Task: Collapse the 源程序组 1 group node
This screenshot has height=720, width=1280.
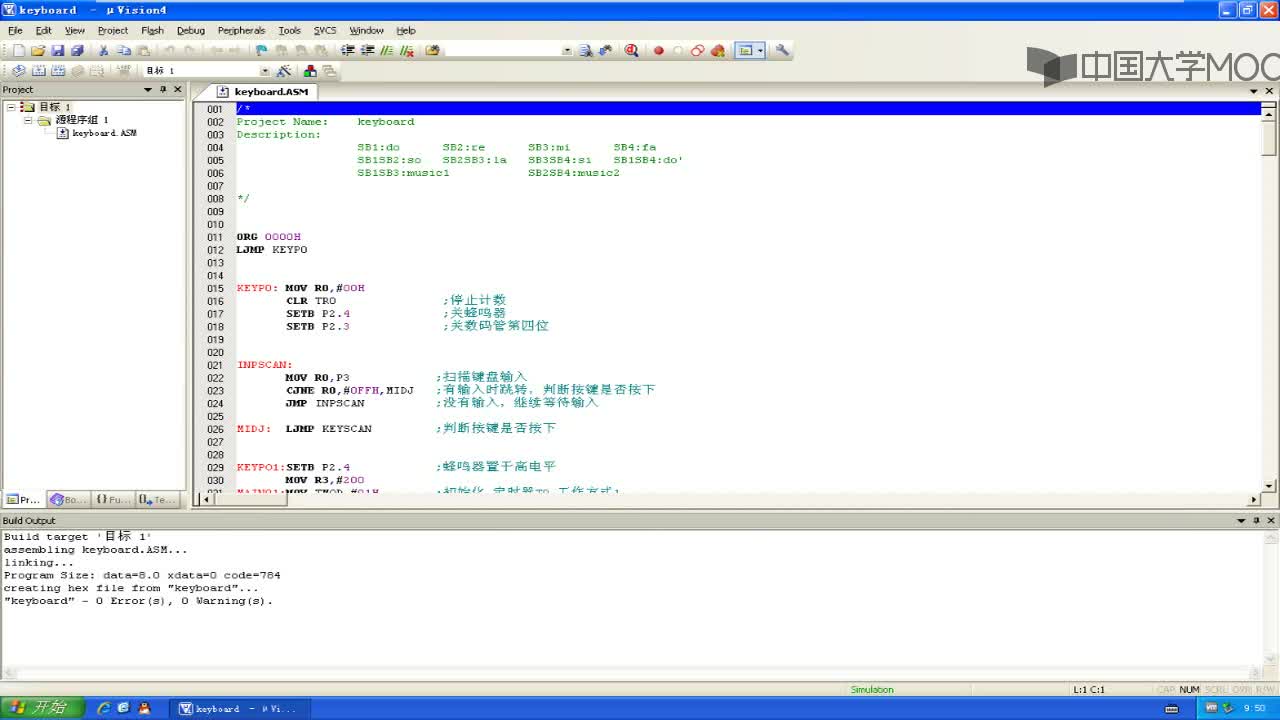Action: click(29, 120)
